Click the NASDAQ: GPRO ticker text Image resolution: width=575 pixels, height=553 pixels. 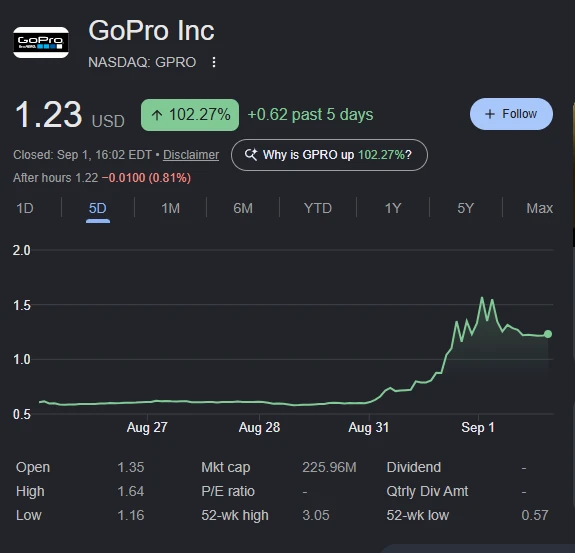pos(142,62)
